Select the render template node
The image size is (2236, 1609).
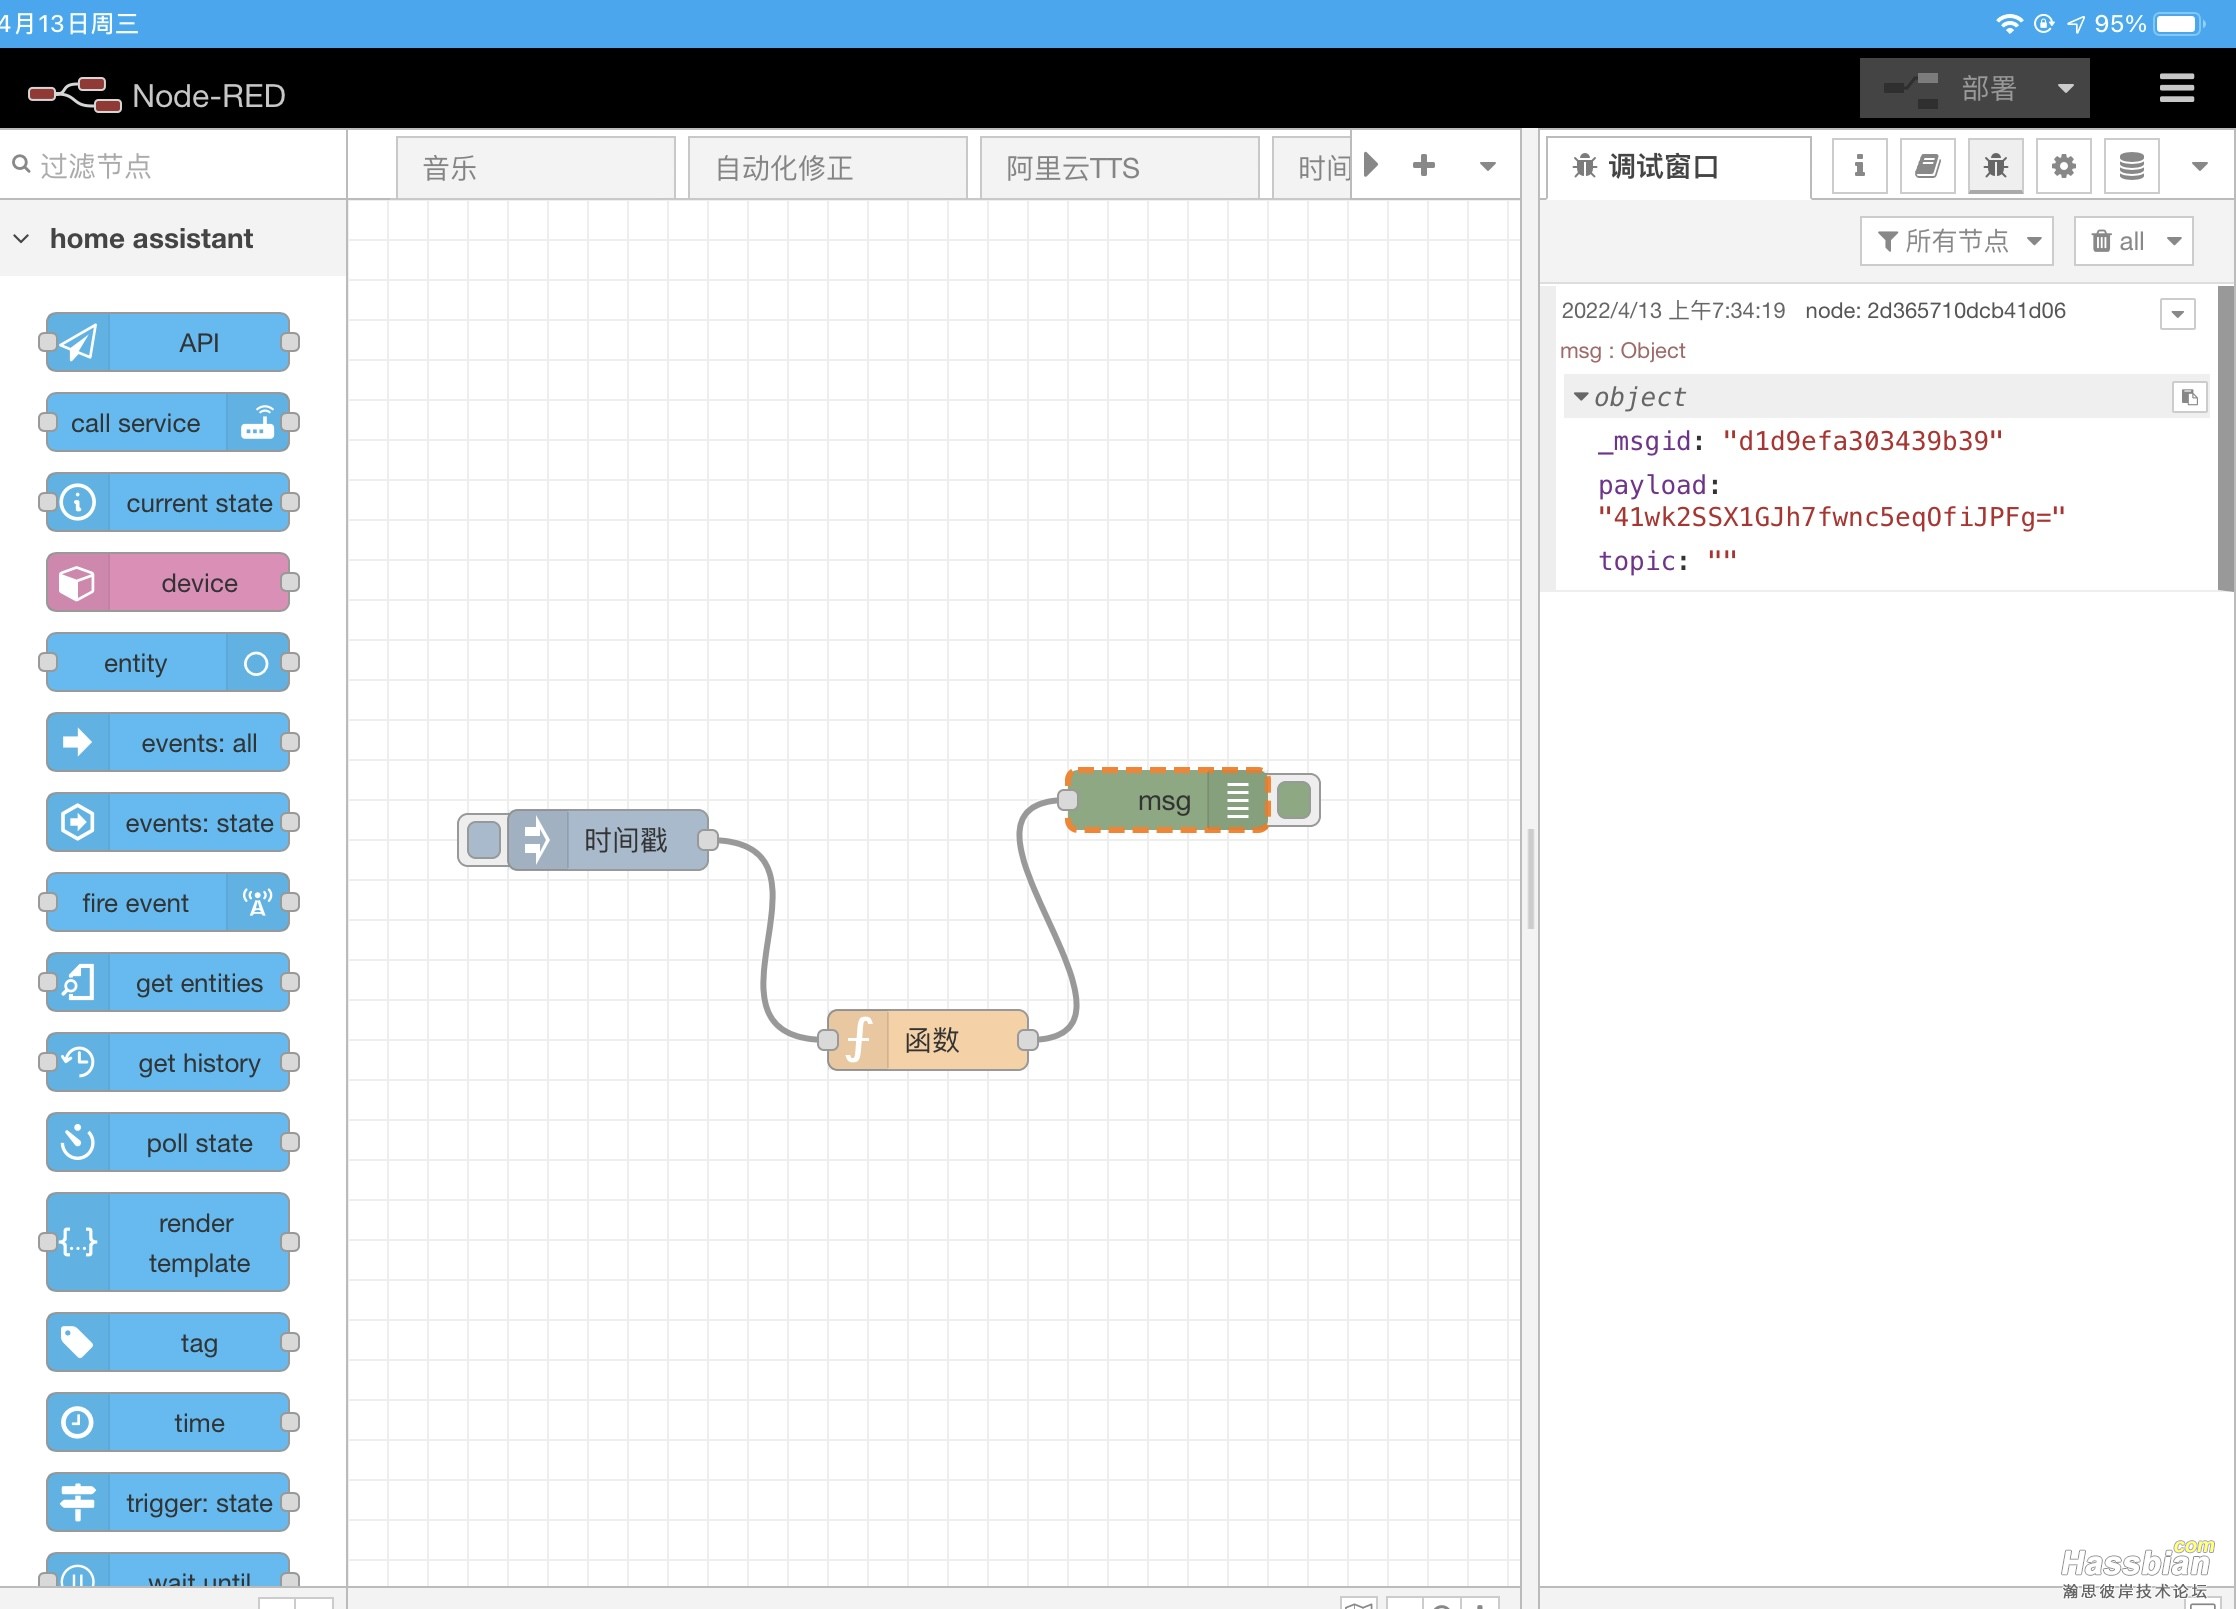pyautogui.click(x=168, y=1243)
